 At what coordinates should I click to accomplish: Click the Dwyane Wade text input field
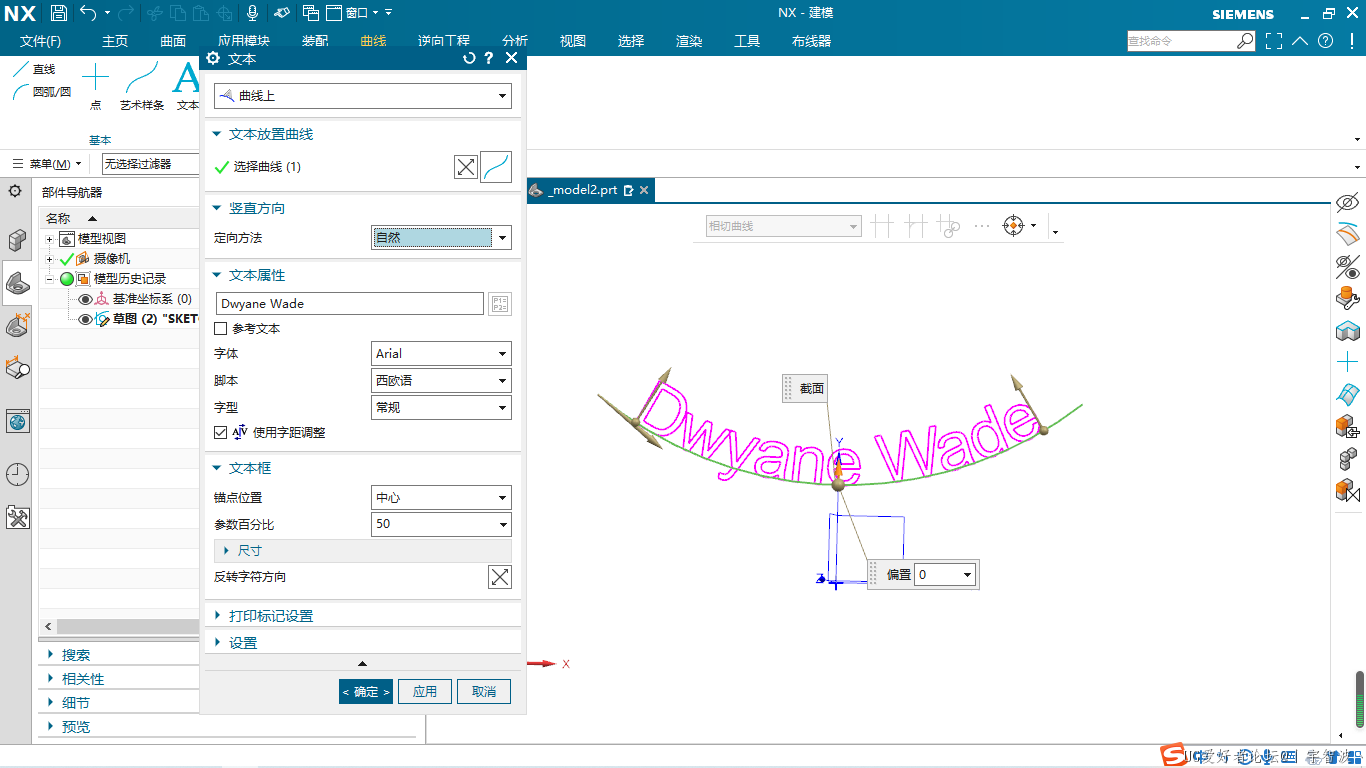tap(350, 304)
